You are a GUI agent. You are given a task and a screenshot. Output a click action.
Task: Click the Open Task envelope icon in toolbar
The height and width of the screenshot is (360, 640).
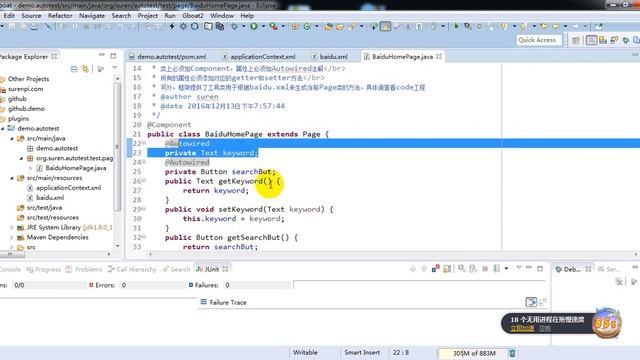[340, 27]
